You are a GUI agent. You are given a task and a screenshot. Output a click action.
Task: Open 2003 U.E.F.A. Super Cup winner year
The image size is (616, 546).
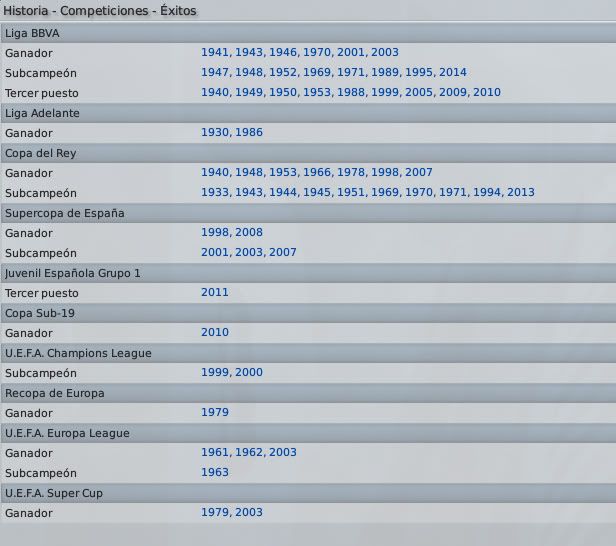point(249,513)
